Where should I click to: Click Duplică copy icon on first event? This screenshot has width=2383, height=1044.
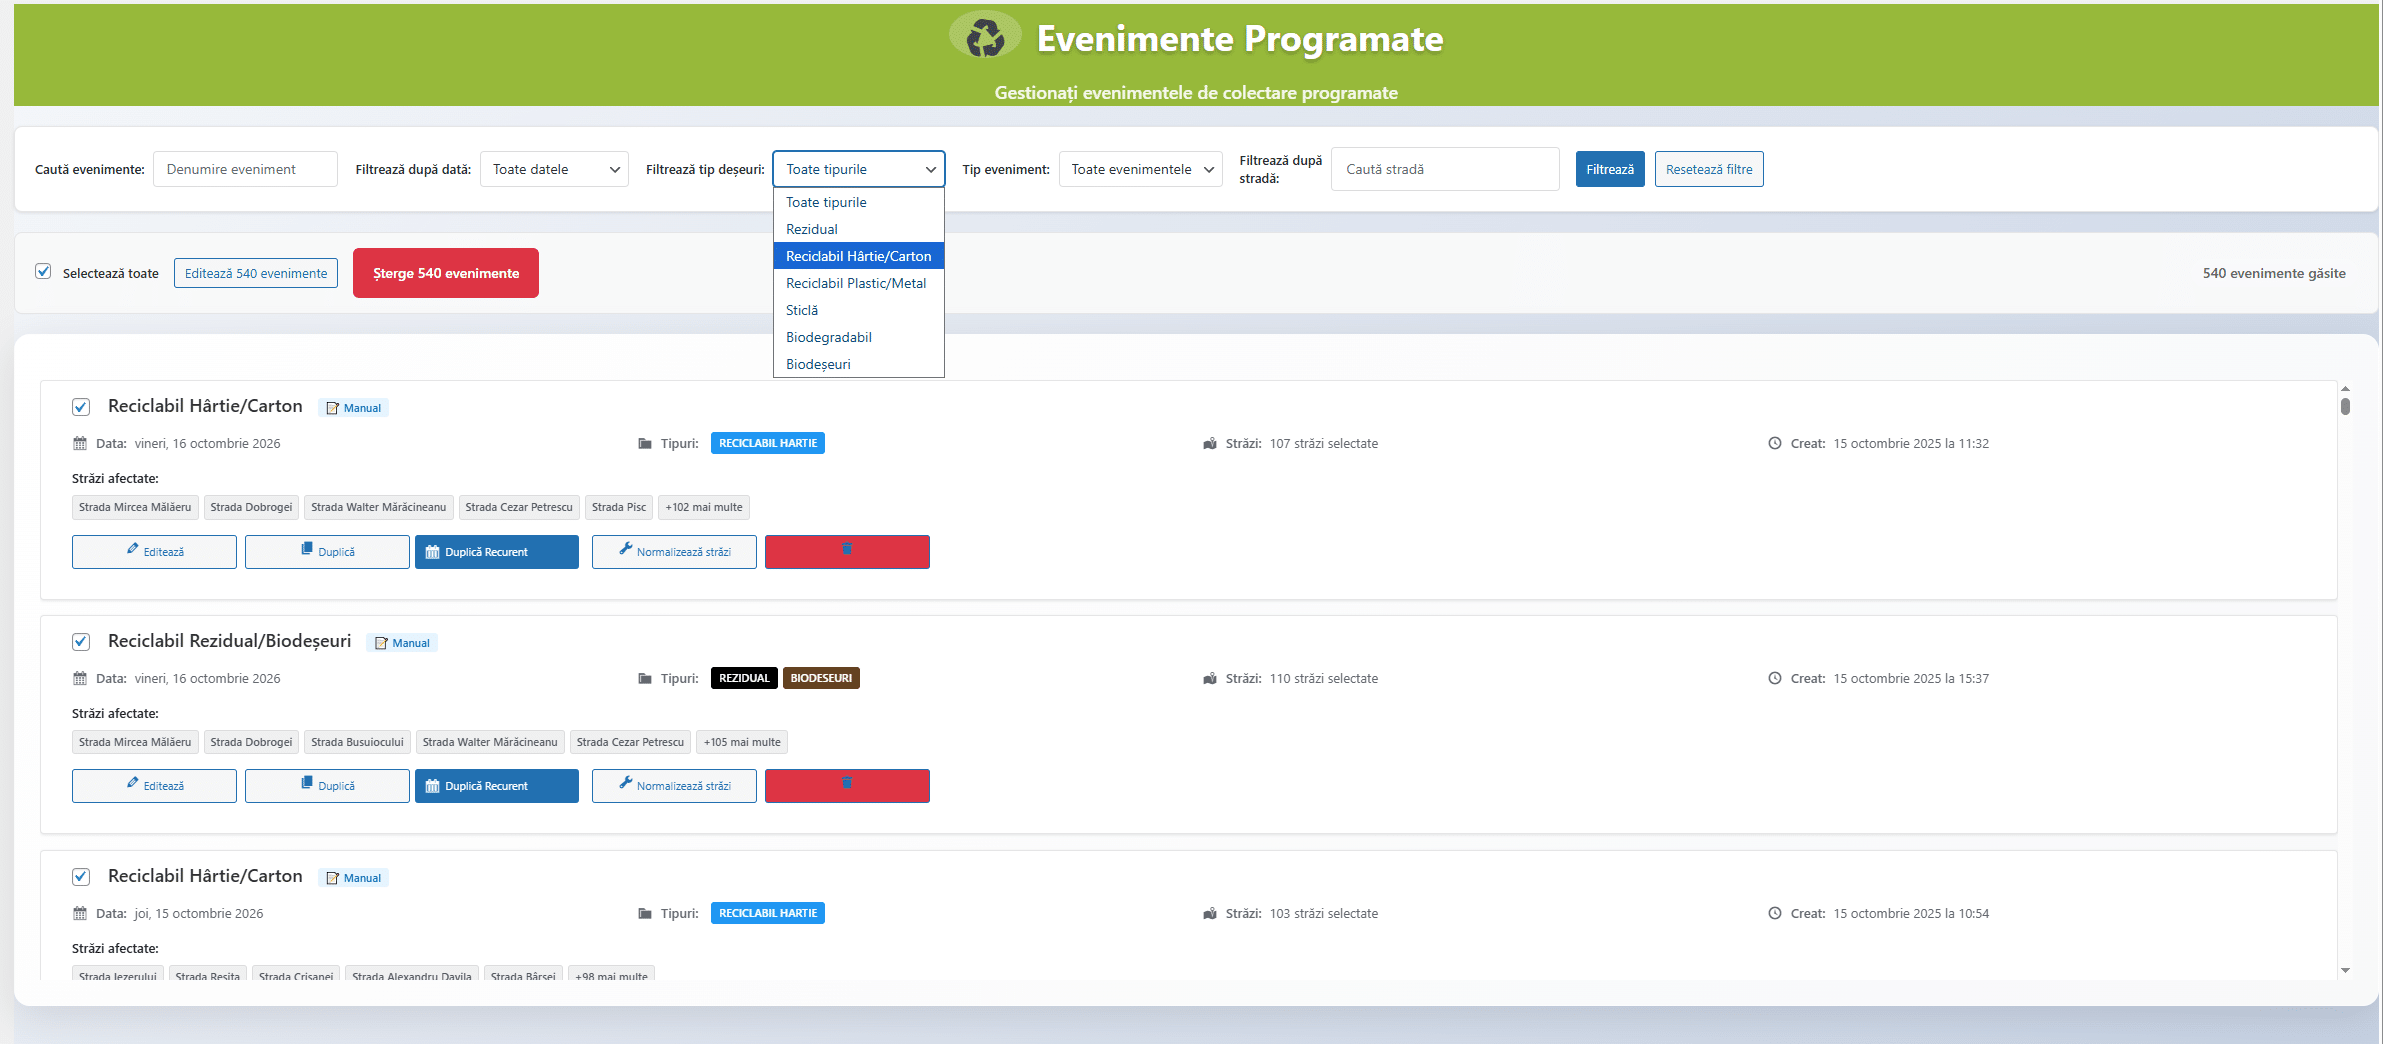(307, 550)
